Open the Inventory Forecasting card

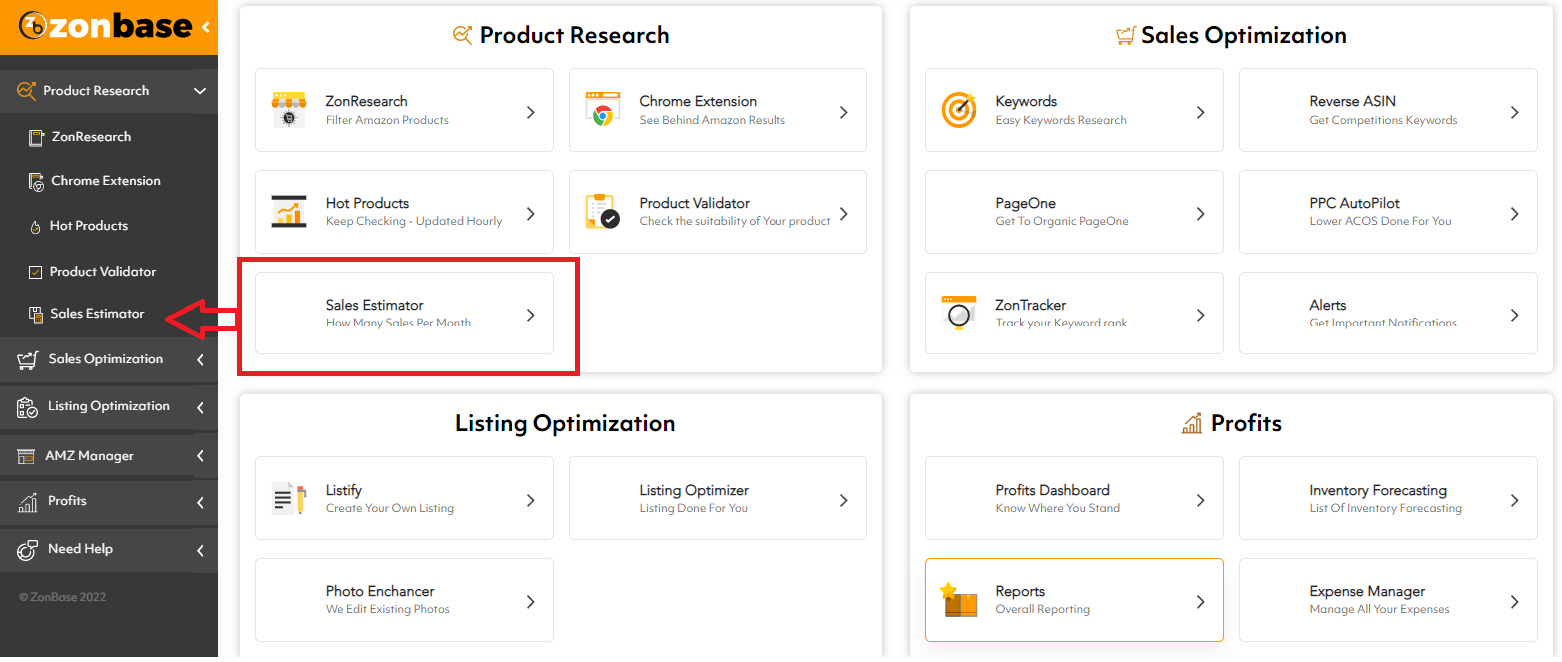point(1388,498)
